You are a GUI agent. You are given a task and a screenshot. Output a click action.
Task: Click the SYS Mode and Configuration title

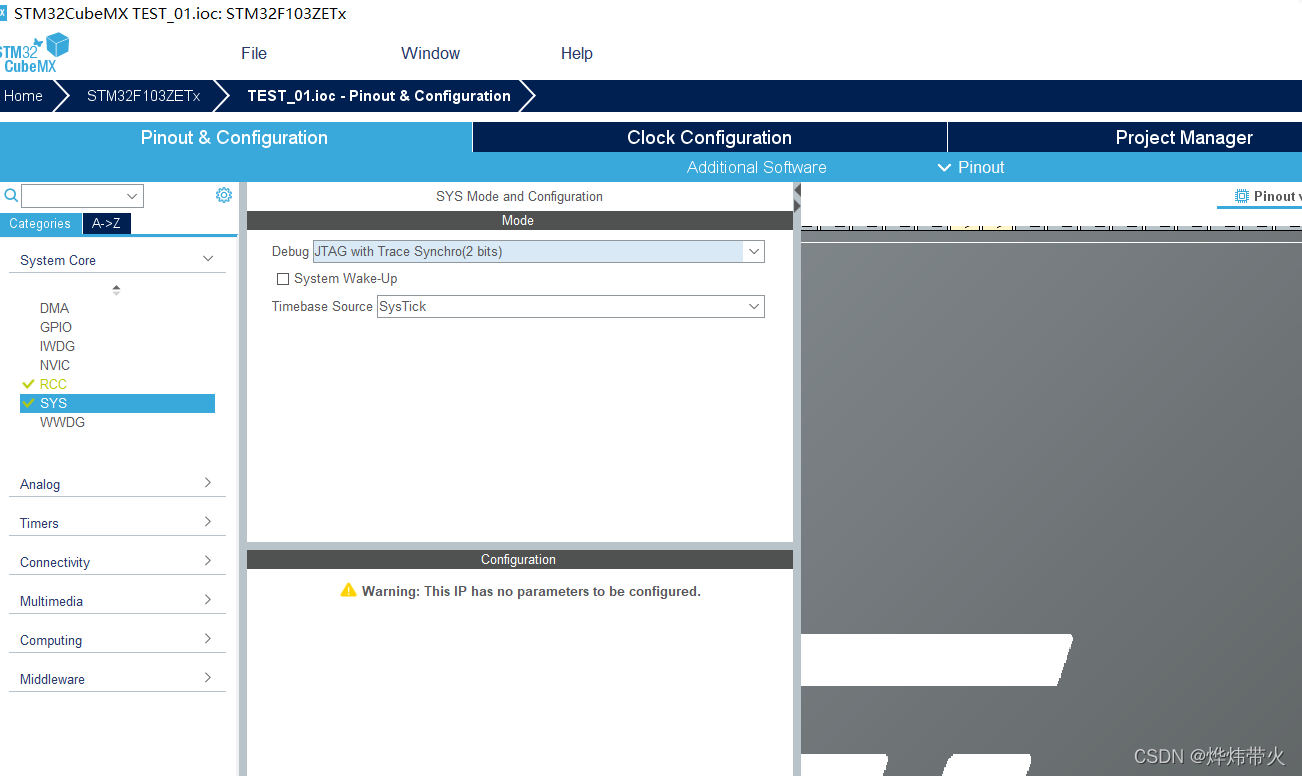519,196
